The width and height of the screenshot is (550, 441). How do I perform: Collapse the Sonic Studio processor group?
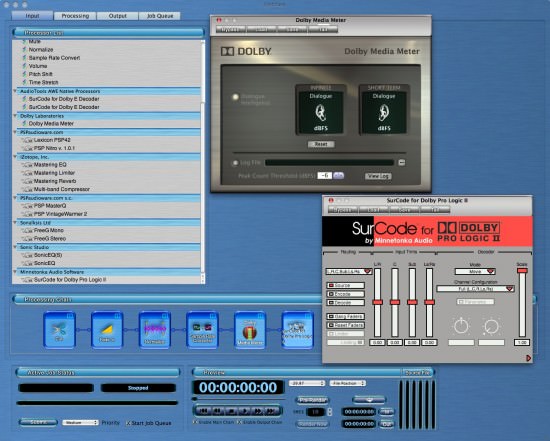pos(15,247)
